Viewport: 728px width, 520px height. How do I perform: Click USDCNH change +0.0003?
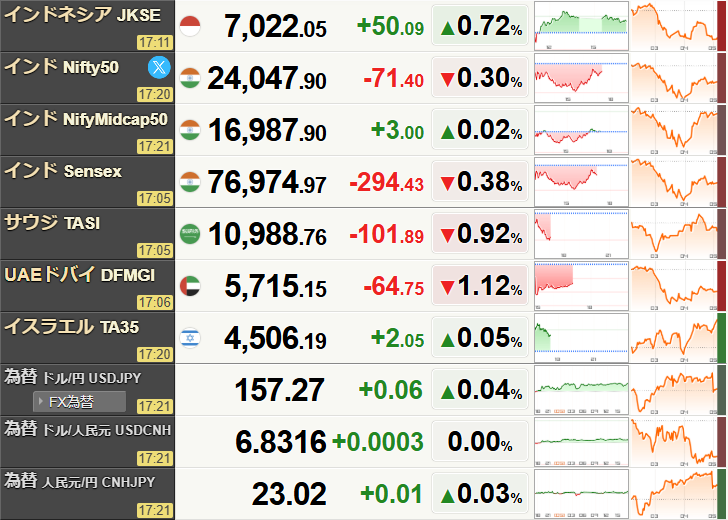[378, 442]
